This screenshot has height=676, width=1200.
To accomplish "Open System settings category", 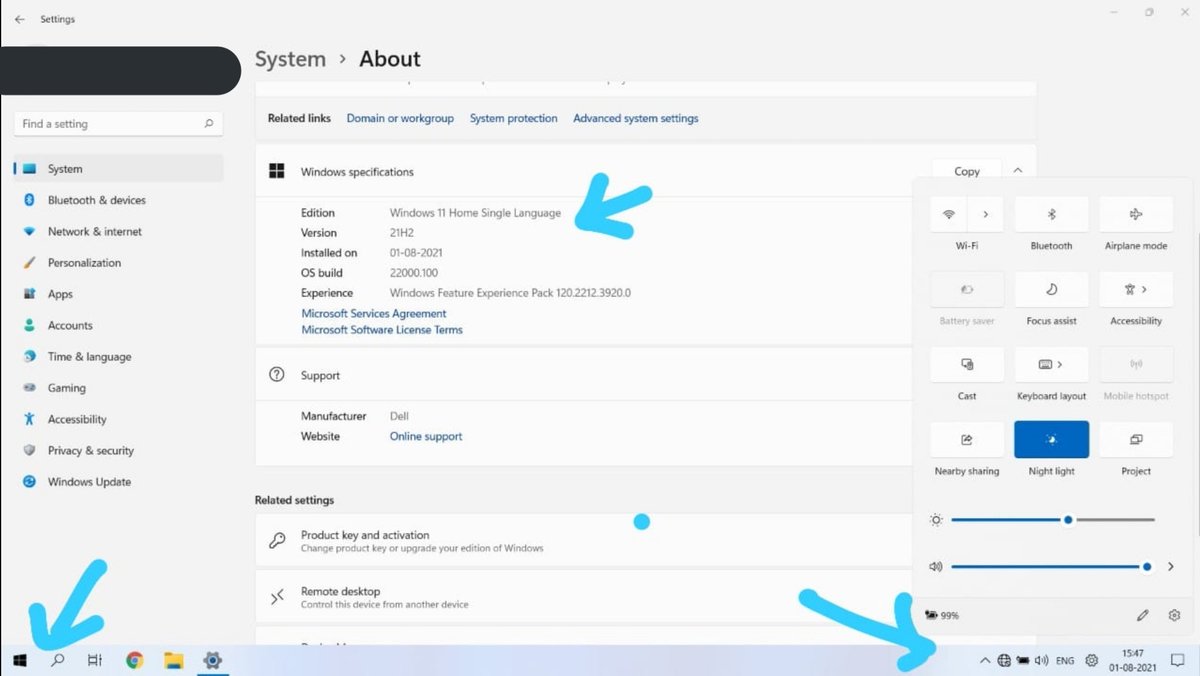I will (119, 169).
